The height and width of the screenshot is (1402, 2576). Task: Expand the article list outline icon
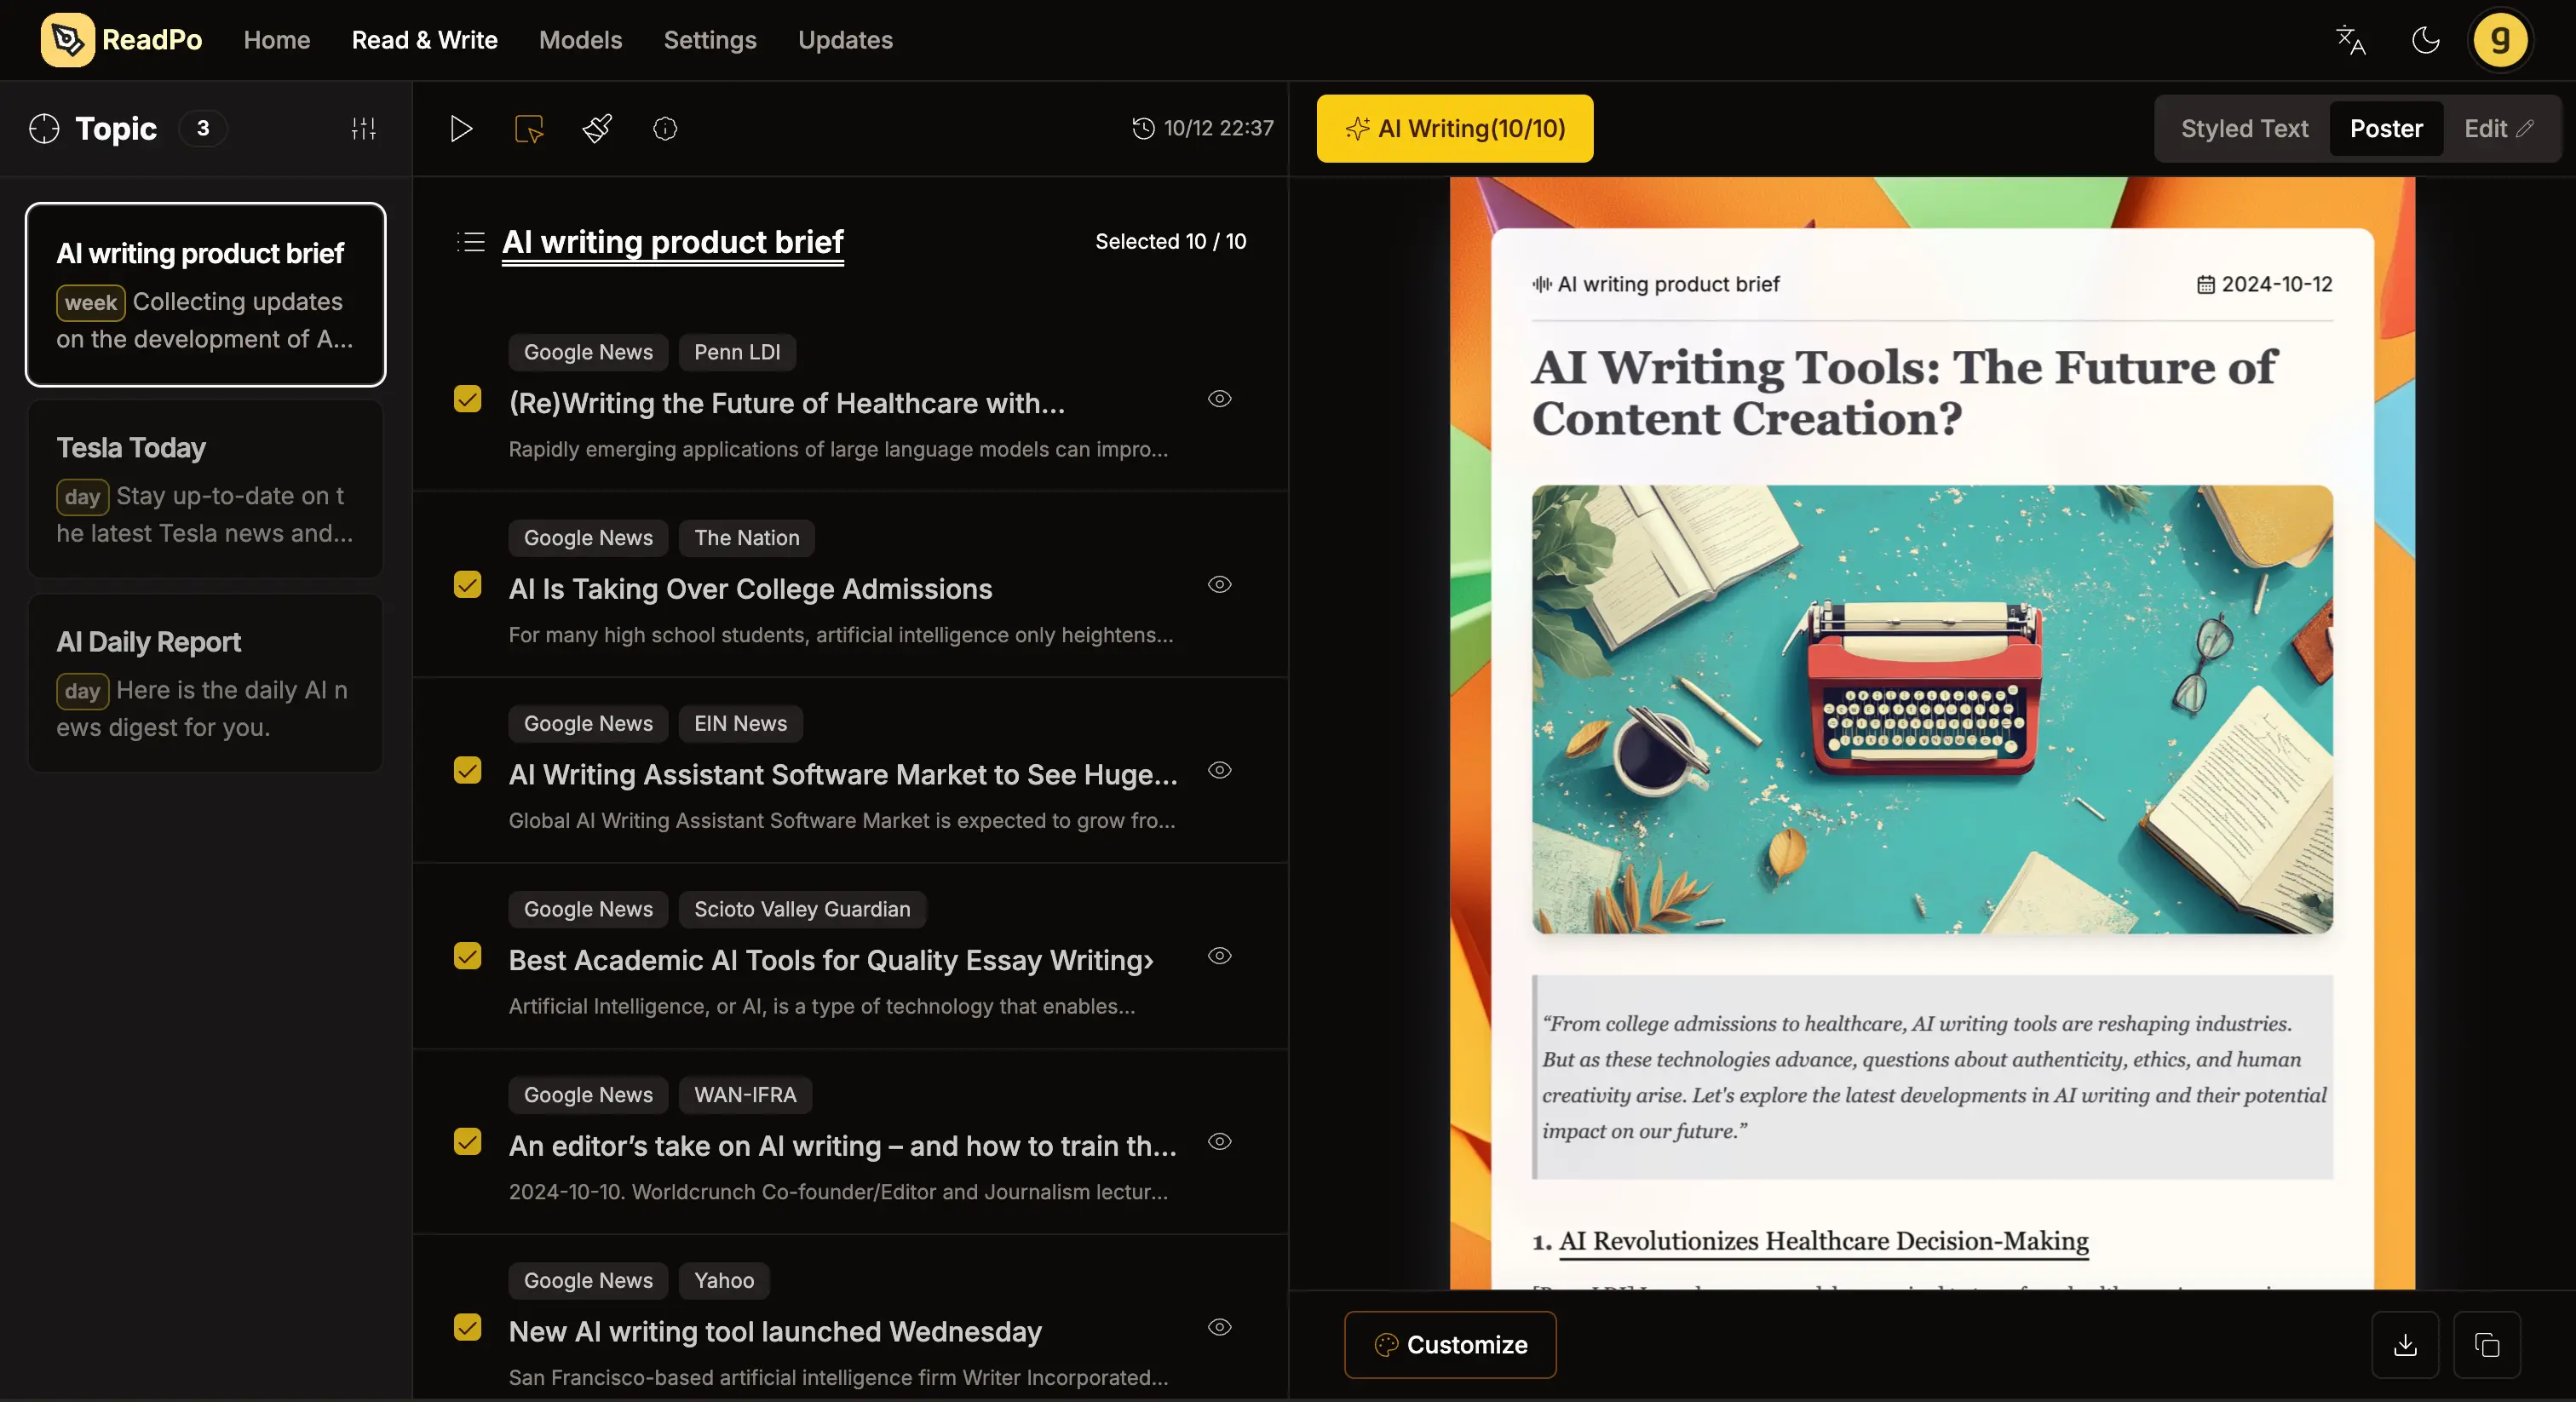tap(471, 241)
